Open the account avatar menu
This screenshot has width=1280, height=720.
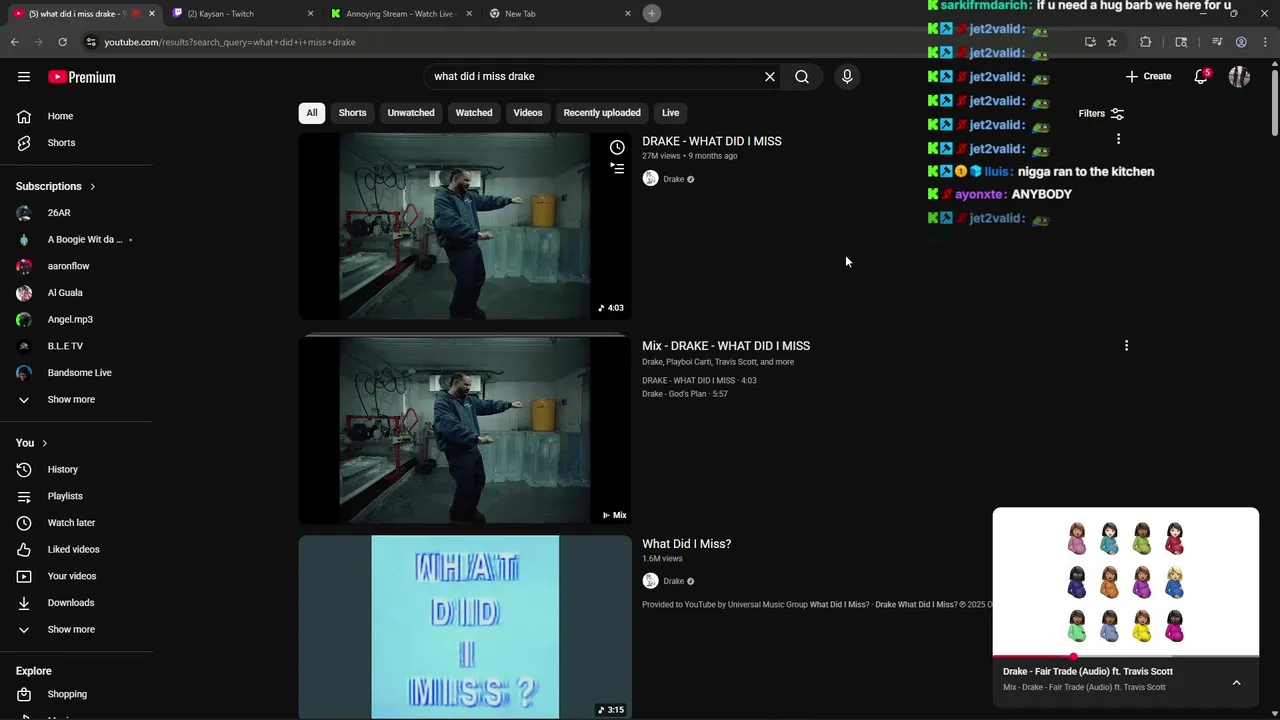coord(1239,77)
